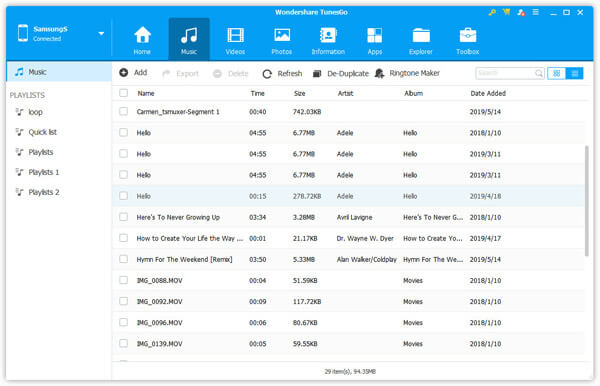Click Alan Walker/Coldplay artist cell
Image resolution: width=600 pixels, height=386 pixels.
(x=367, y=259)
